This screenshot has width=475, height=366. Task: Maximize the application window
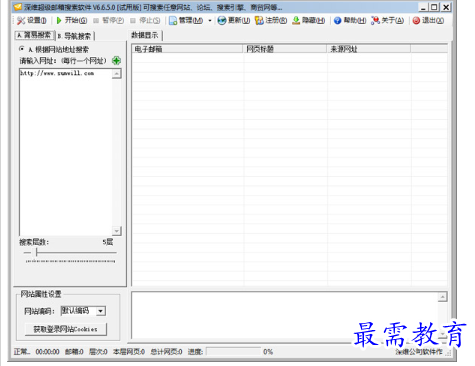click(434, 7)
